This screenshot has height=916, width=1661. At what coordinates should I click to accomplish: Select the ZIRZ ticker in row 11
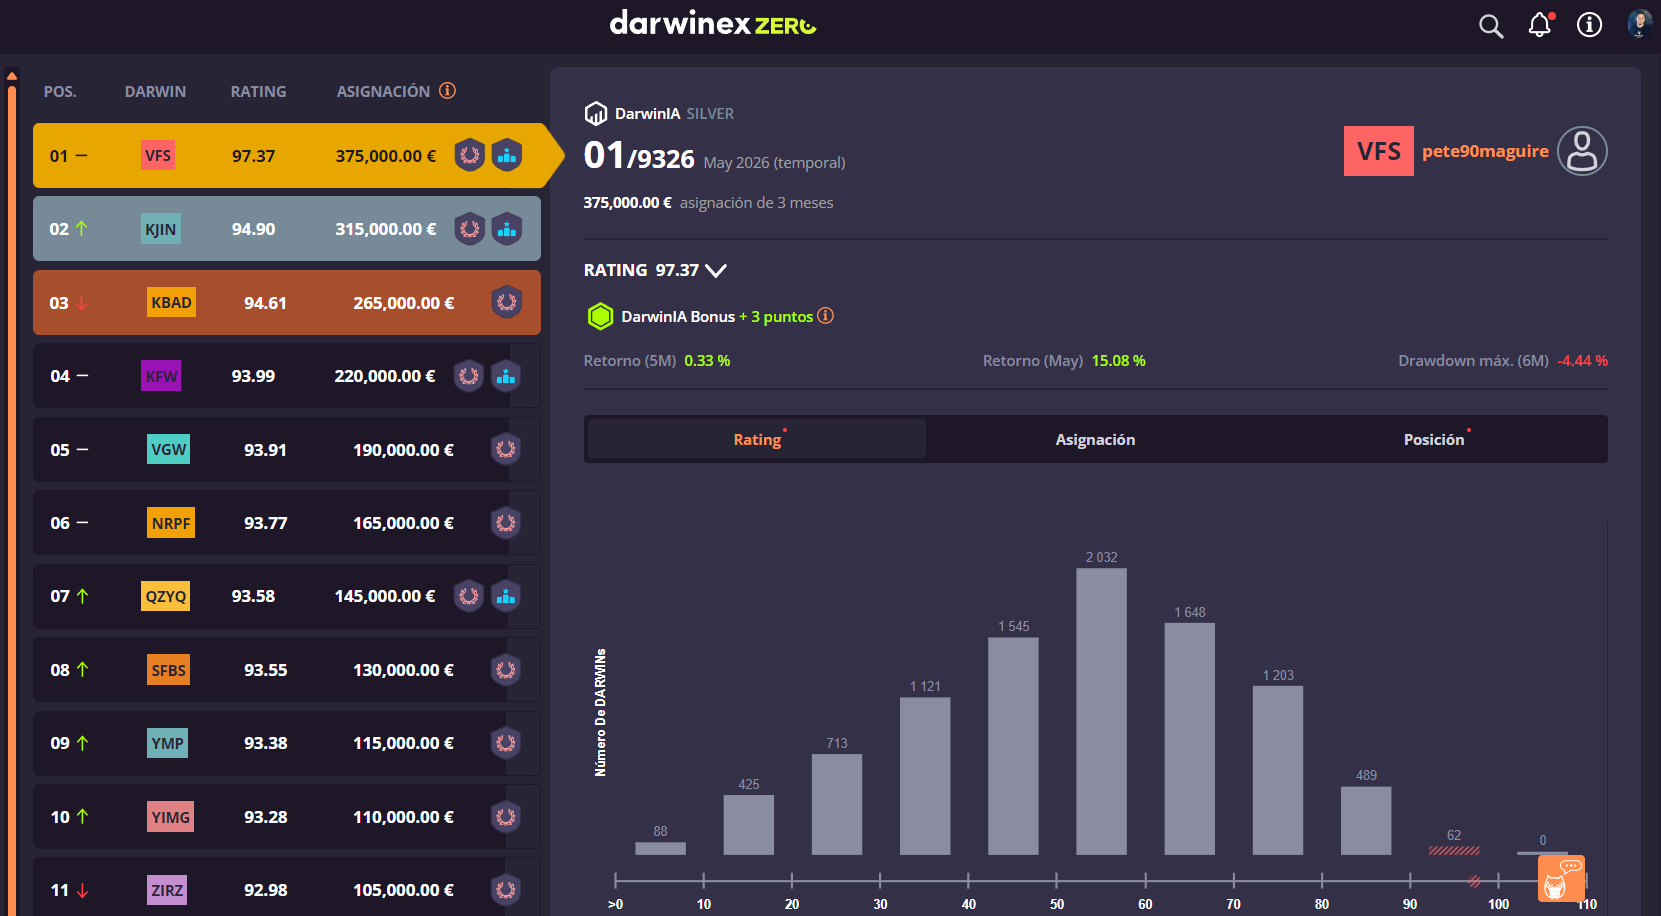tap(167, 889)
